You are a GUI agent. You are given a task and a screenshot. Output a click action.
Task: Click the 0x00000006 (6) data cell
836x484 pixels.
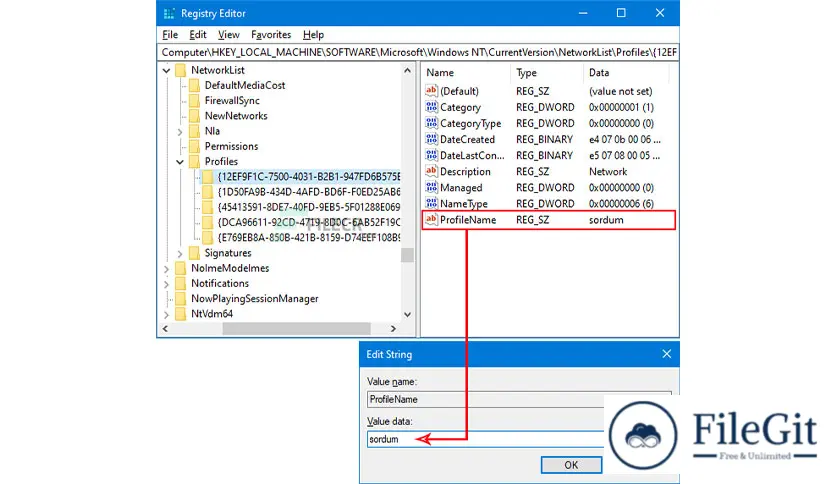(621, 204)
